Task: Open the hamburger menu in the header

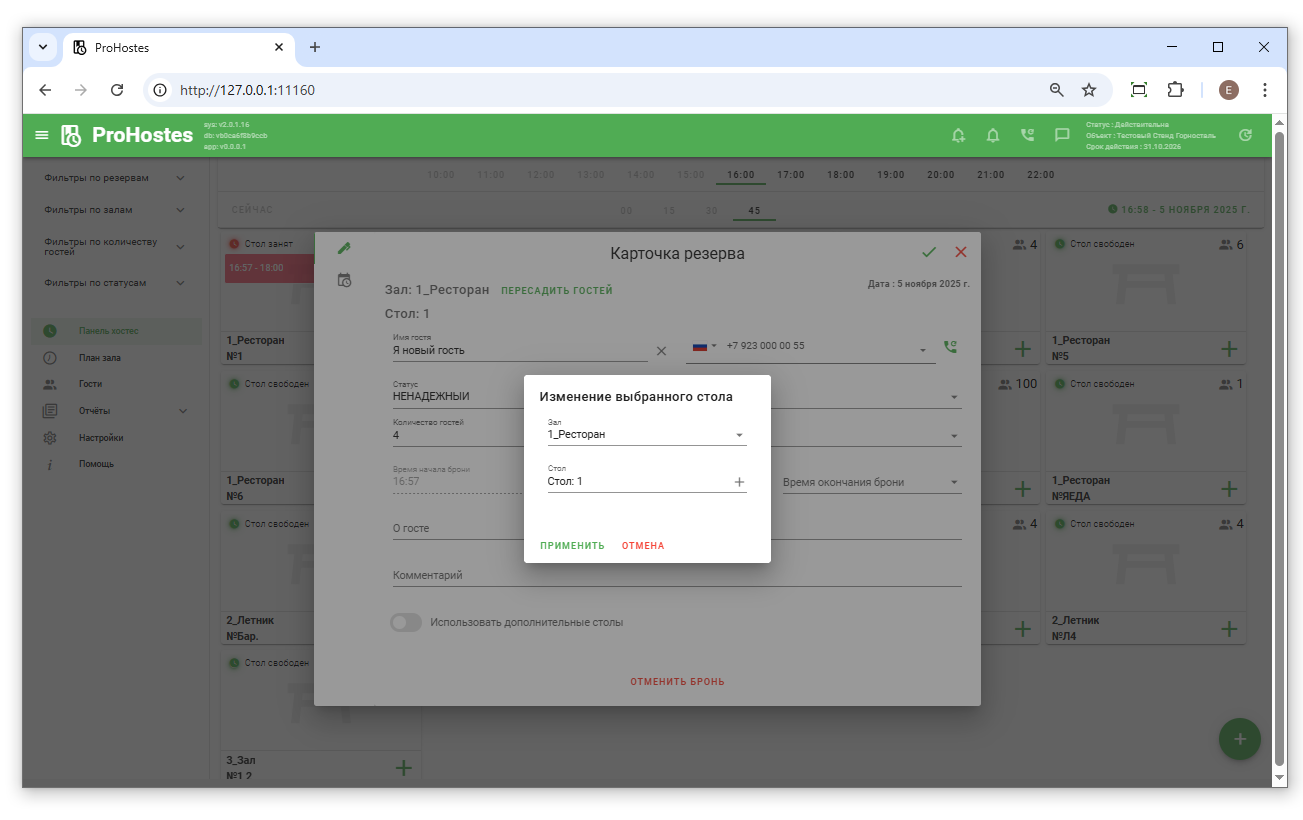Action: coord(42,135)
